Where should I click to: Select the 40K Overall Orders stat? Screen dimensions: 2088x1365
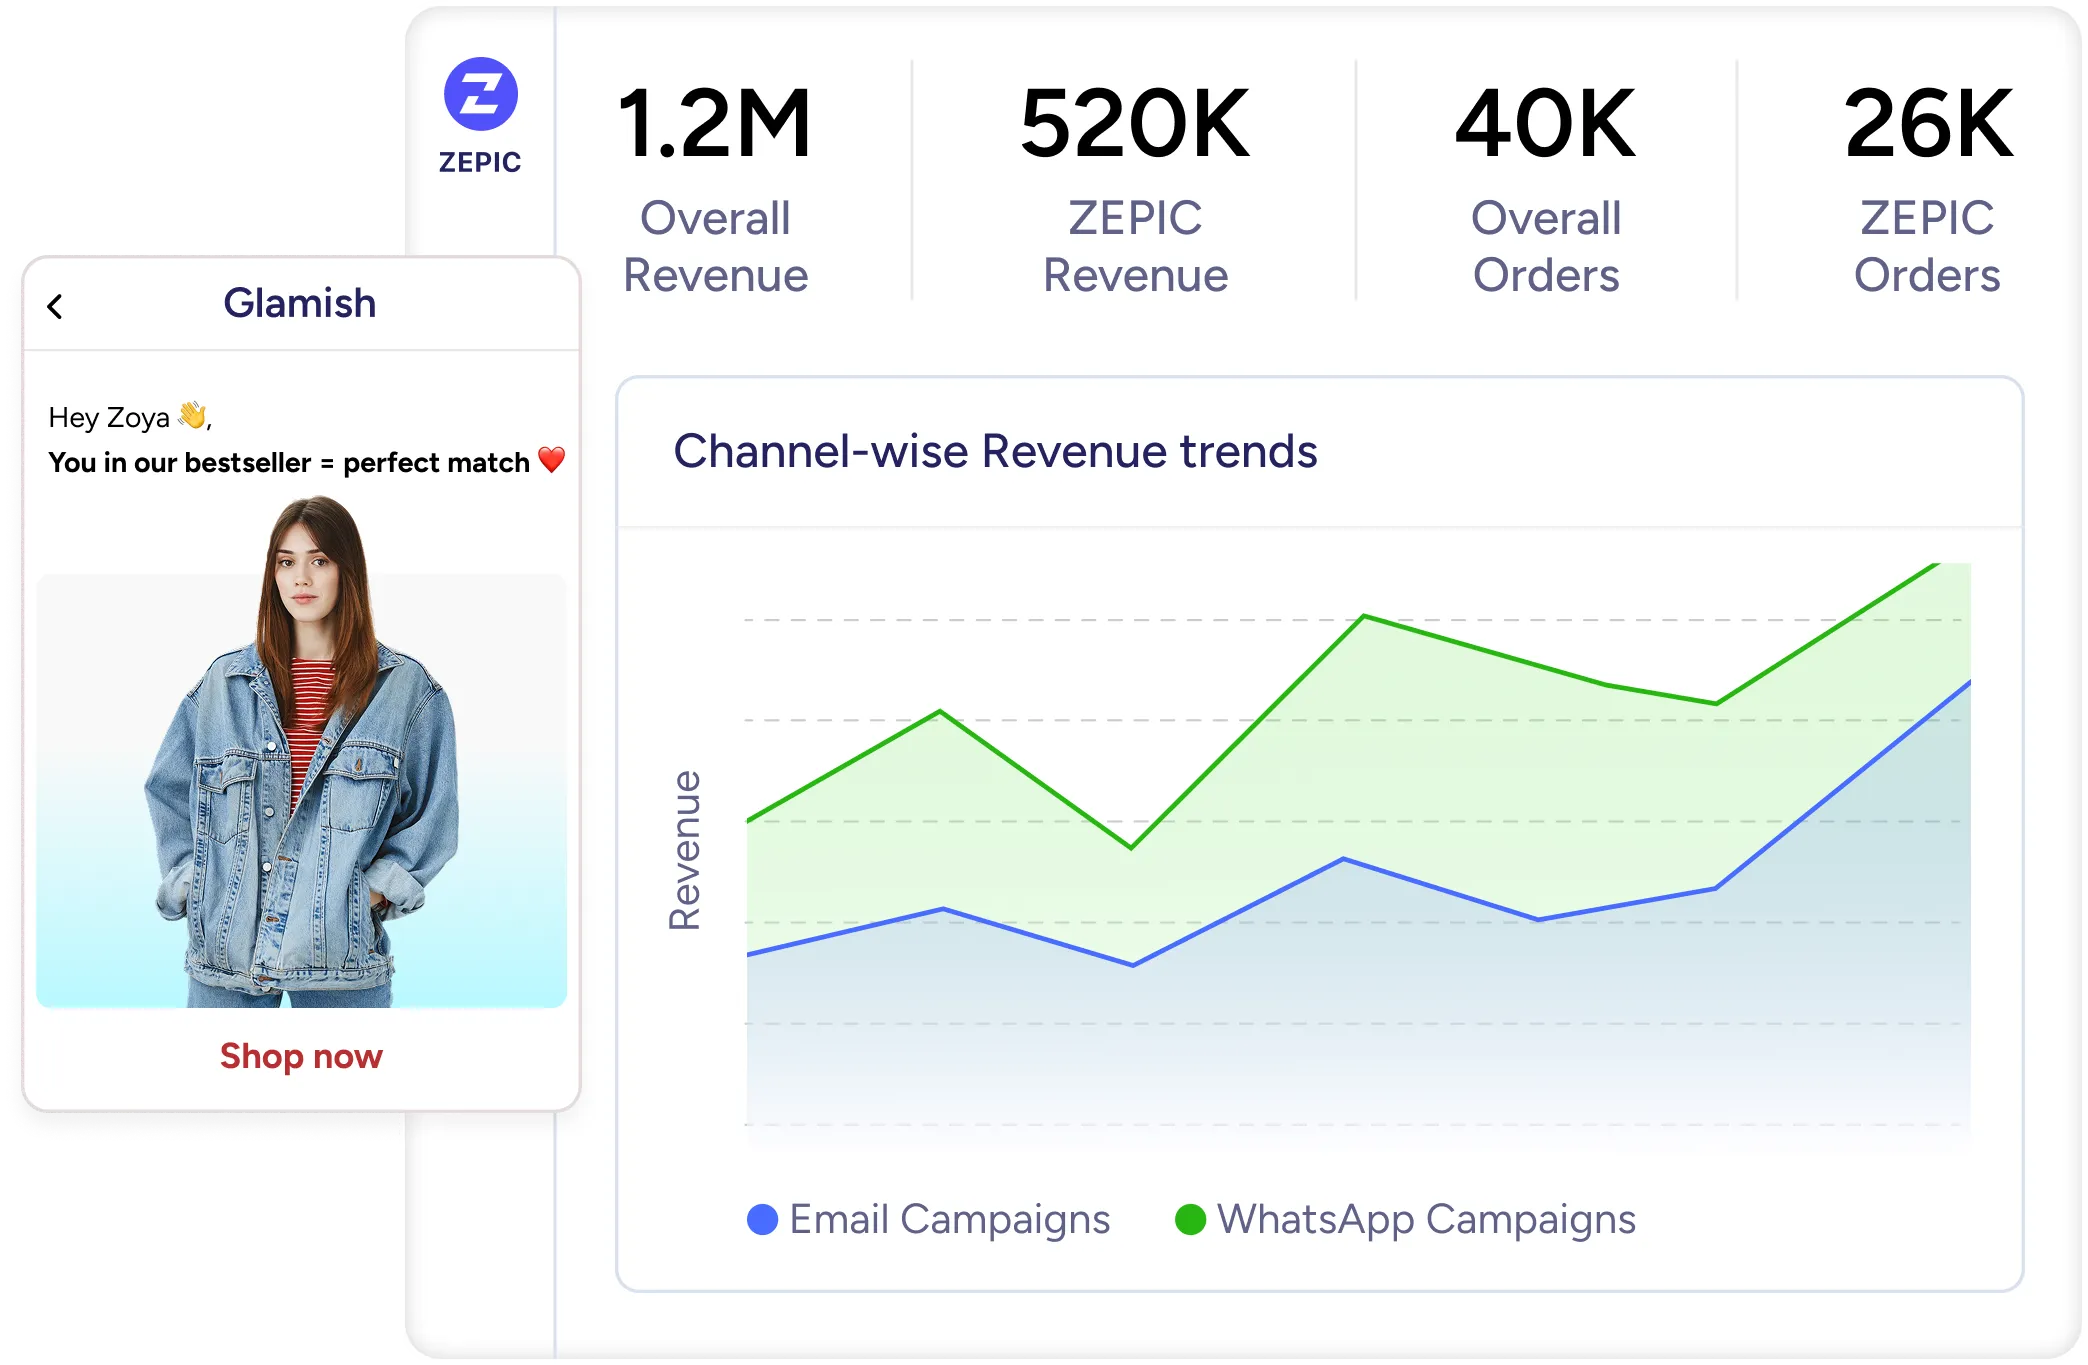(x=1546, y=188)
